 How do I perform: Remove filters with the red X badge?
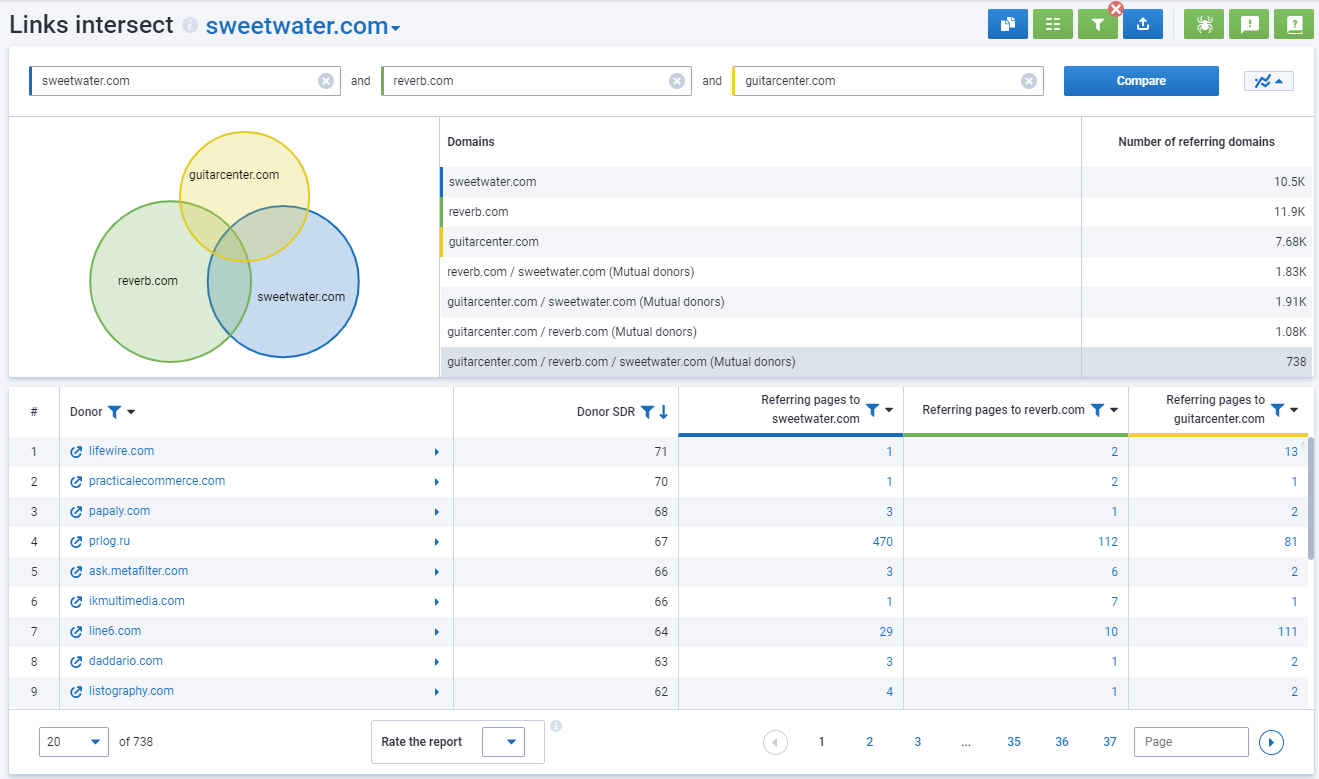pos(1116,9)
